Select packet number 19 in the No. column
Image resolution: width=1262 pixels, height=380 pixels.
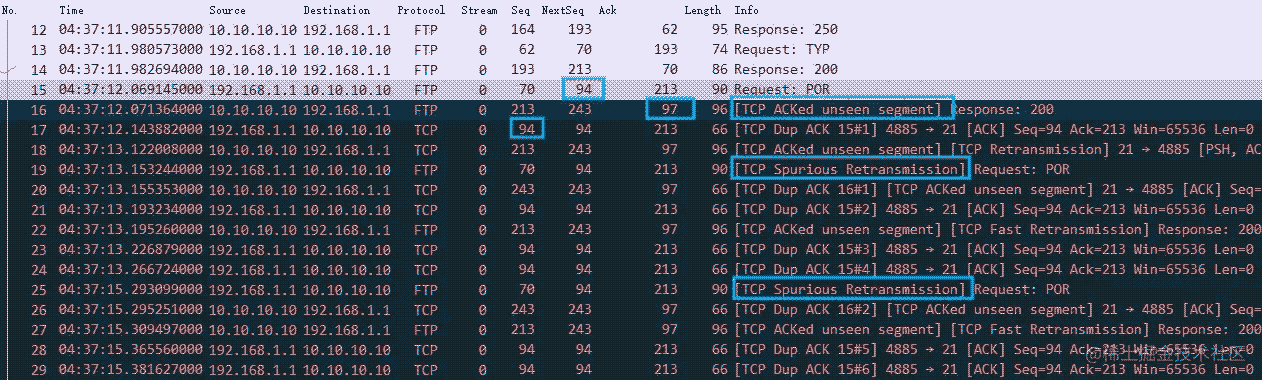(x=39, y=170)
